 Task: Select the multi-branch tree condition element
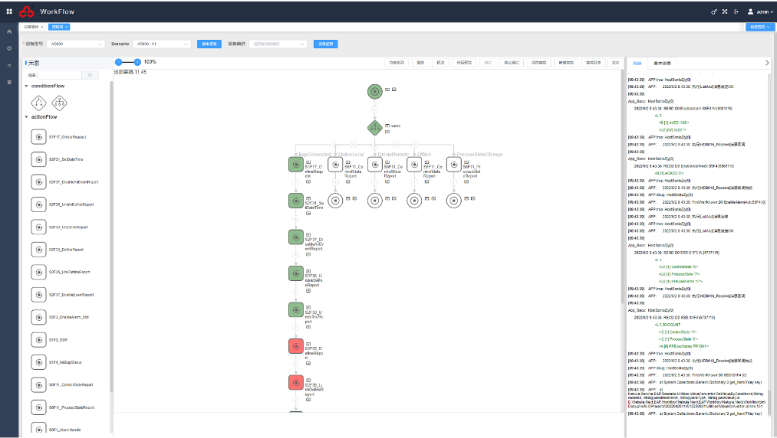(x=59, y=103)
